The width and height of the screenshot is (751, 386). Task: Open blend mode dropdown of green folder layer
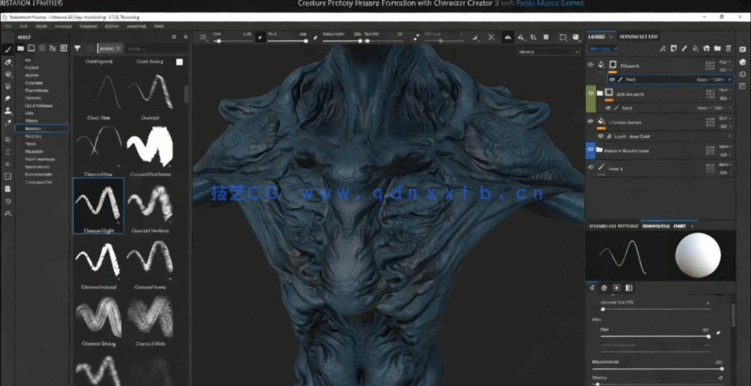pos(726,90)
